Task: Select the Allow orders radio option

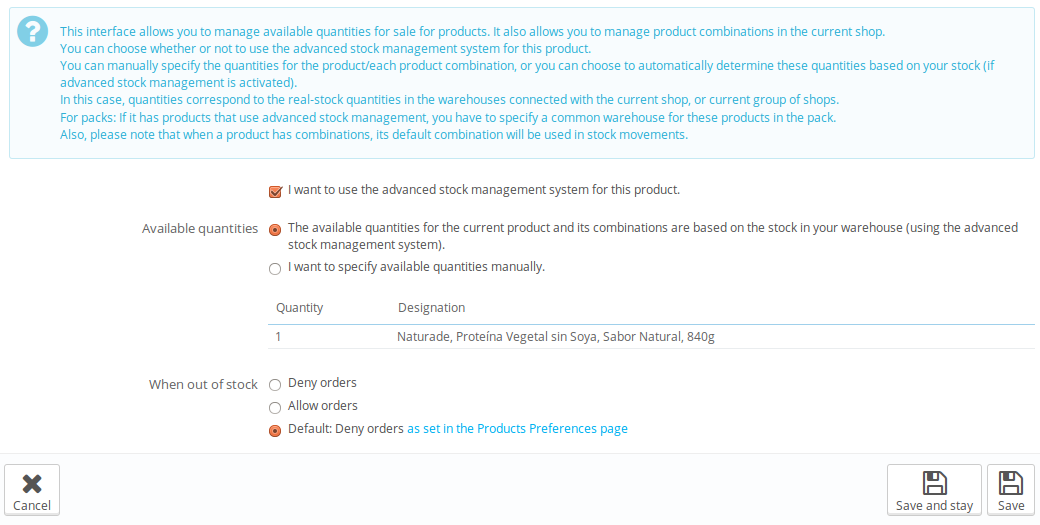Action: tap(275, 407)
